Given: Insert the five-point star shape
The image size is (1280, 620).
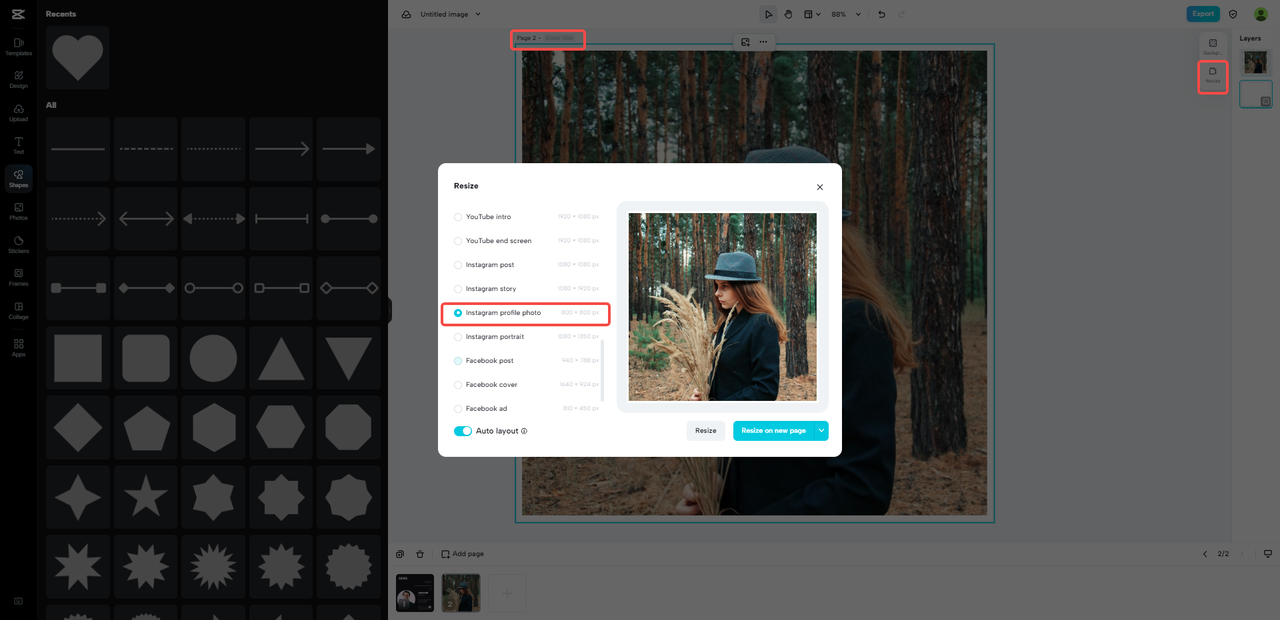Looking at the screenshot, I should click(145, 497).
